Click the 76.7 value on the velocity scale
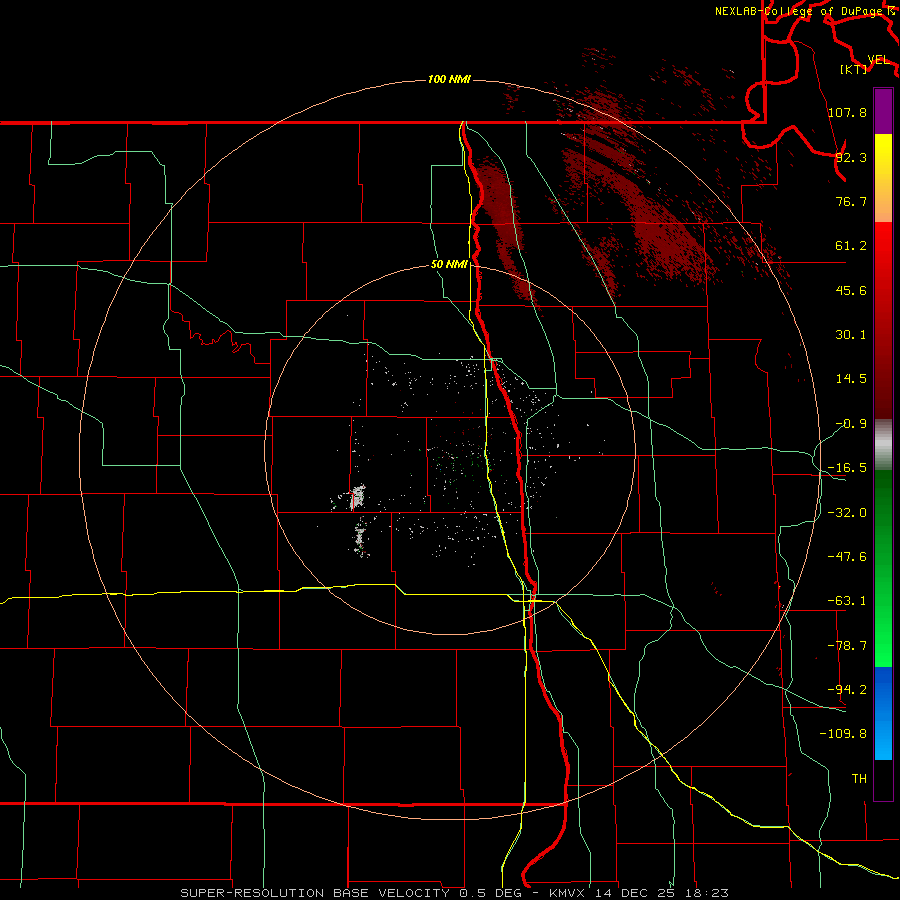Viewport: 900px width, 900px height. pos(851,201)
